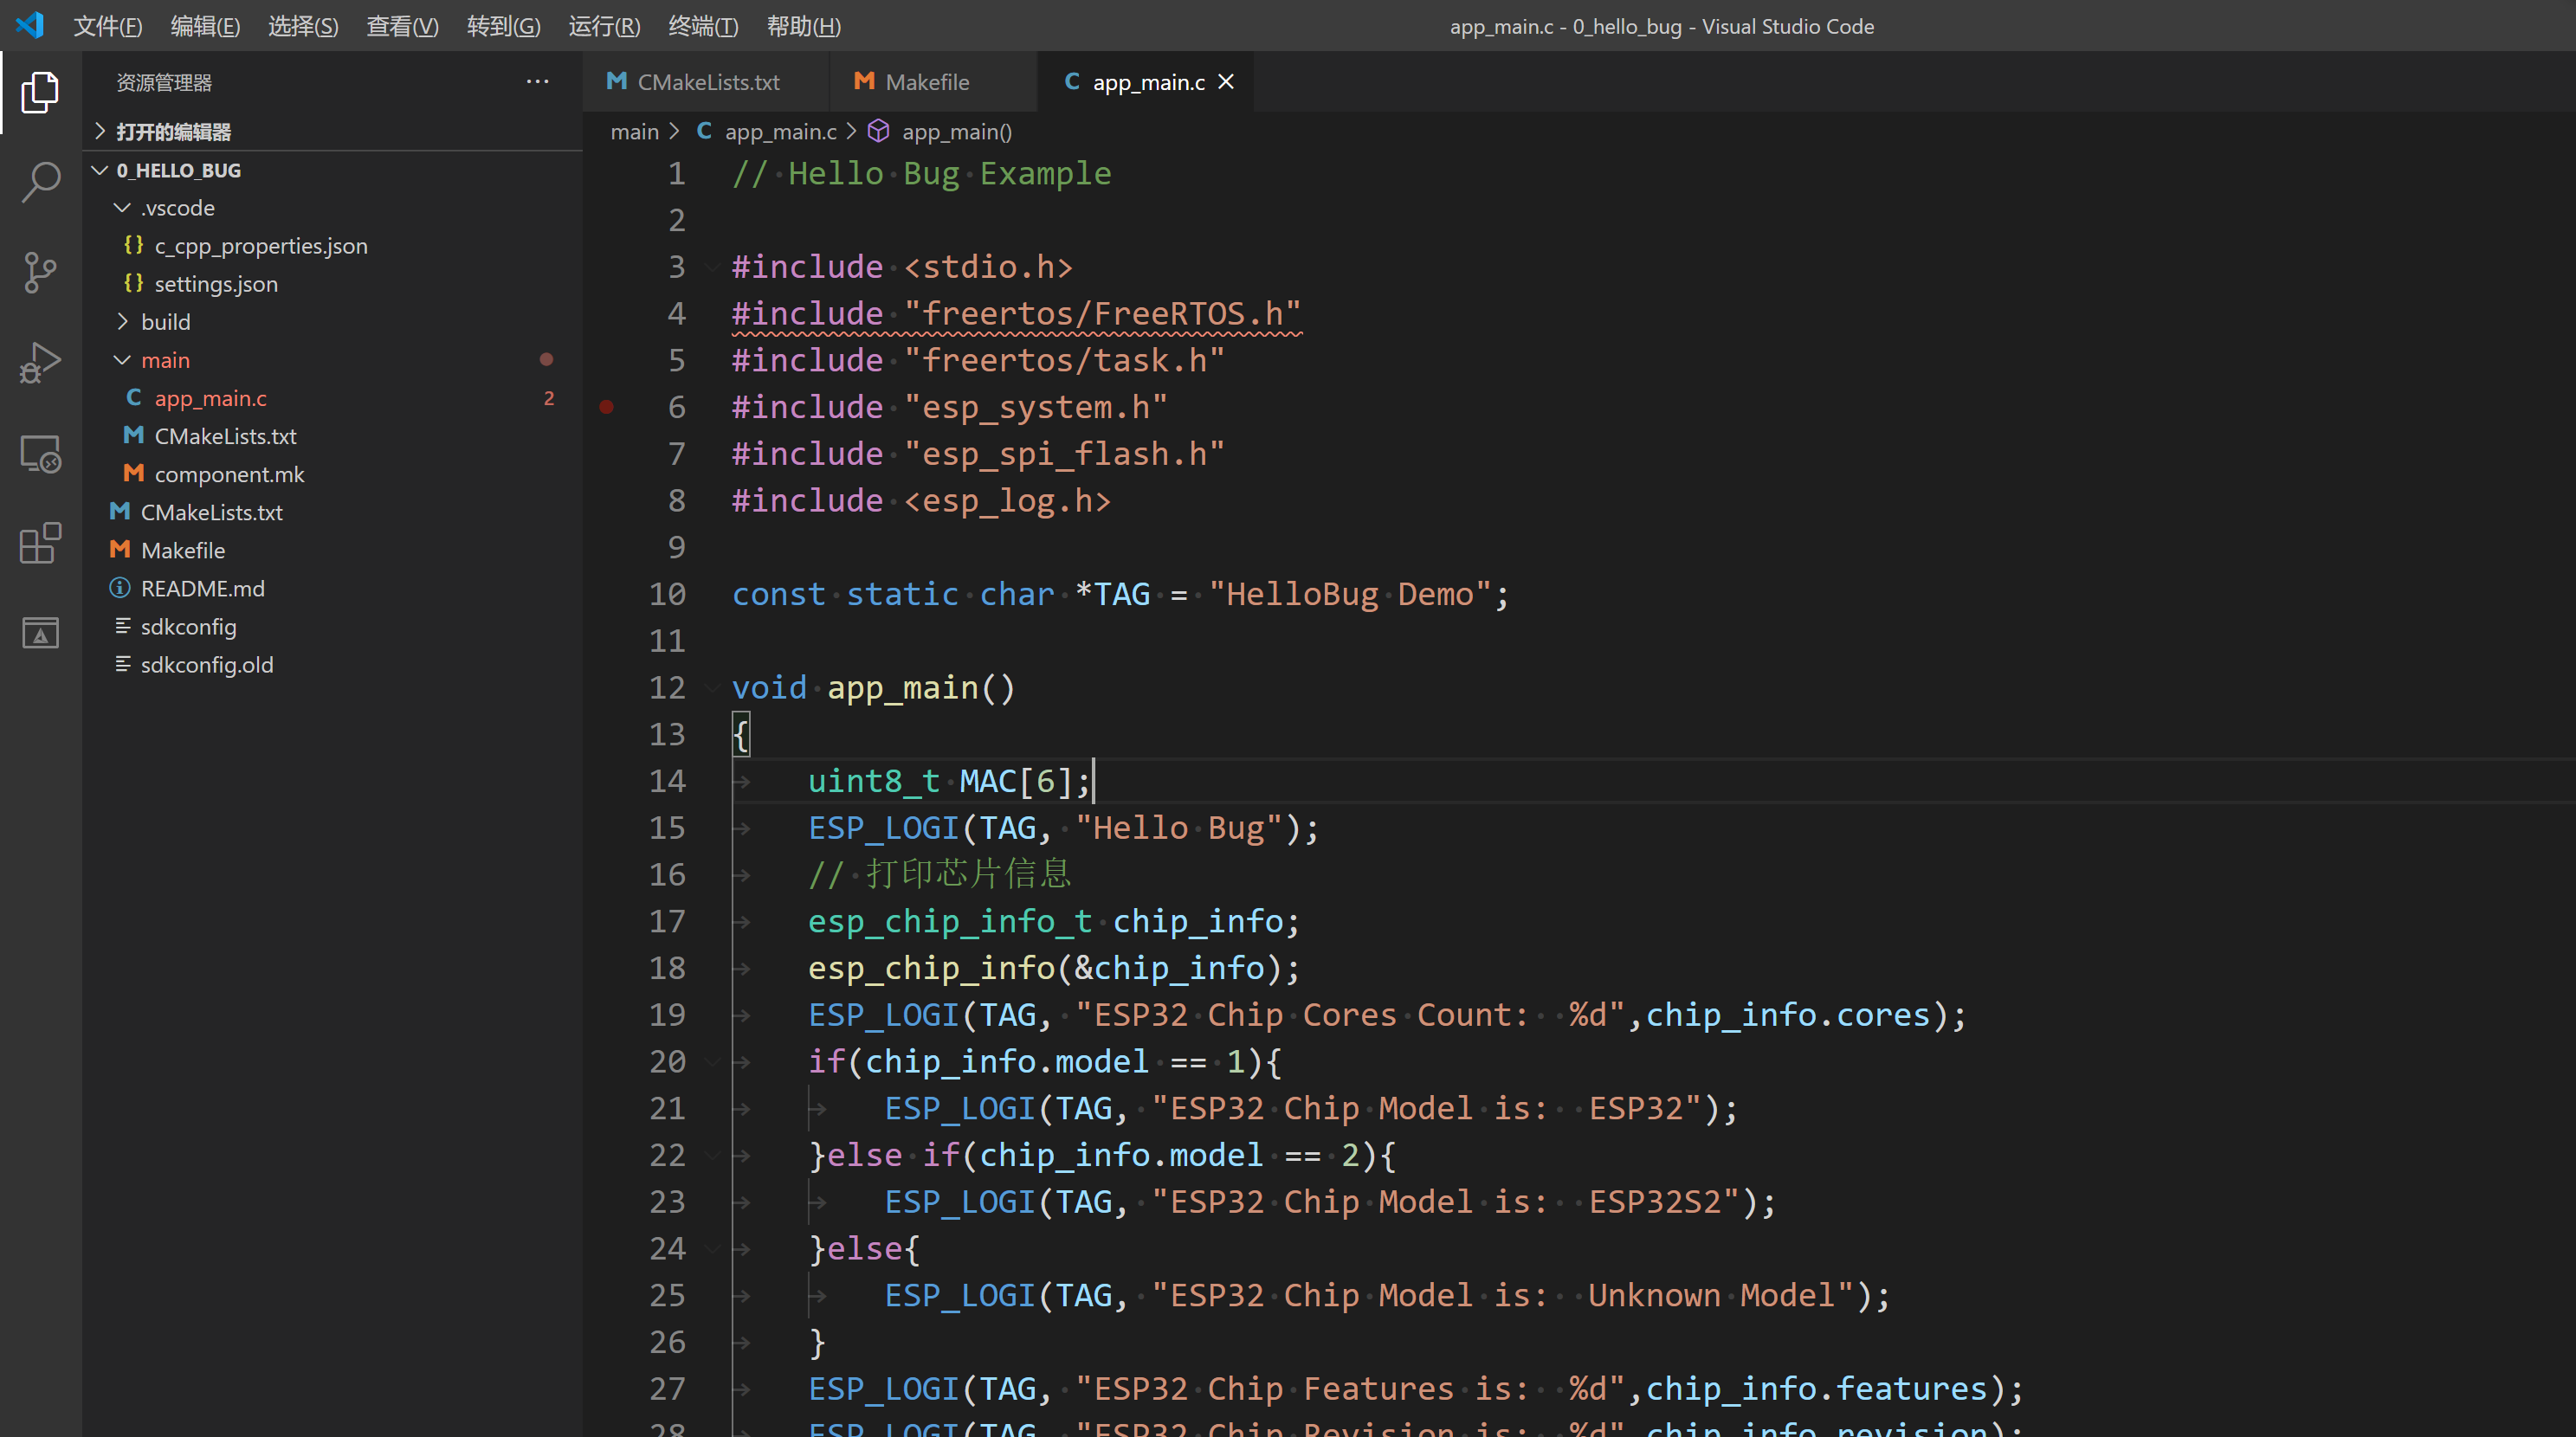Expand the Open Editors section
2576x1437 pixels.
[x=172, y=132]
